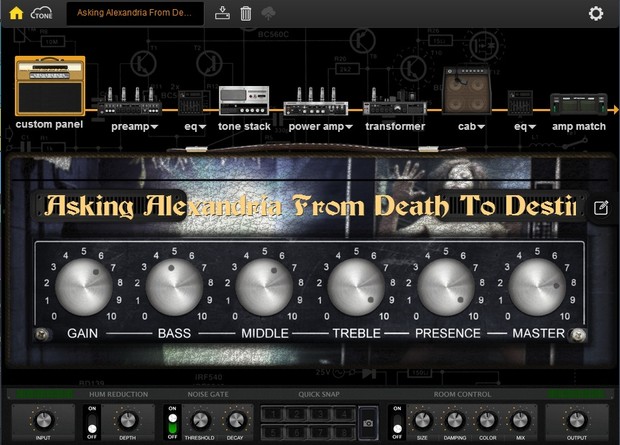Click the save preset download icon
The width and height of the screenshot is (620, 445).
[x=222, y=13]
